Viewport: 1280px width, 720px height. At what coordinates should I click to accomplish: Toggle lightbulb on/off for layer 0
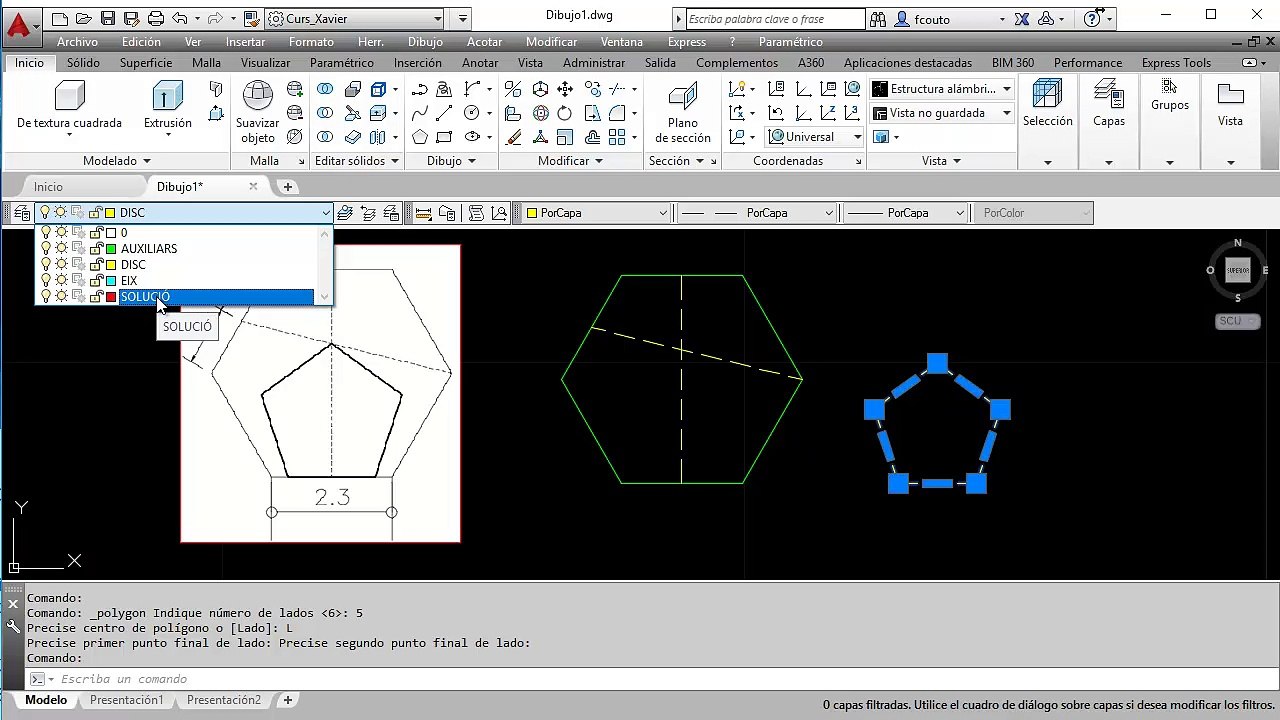(x=45, y=233)
